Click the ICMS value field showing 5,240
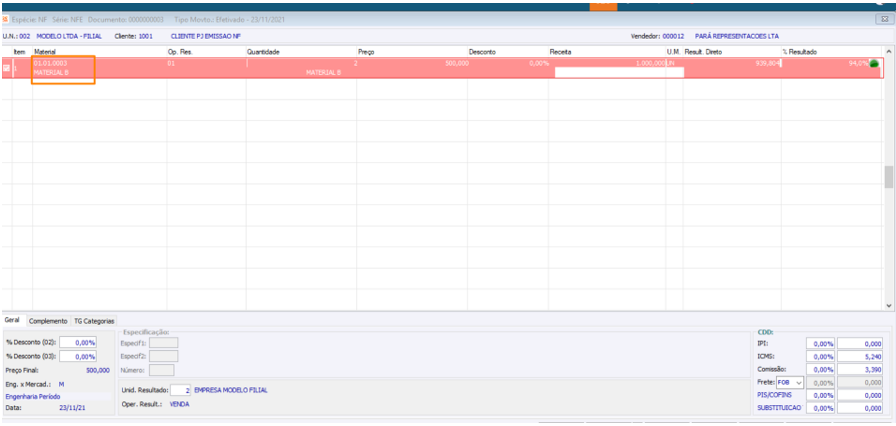The width and height of the screenshot is (896, 426). [859, 357]
